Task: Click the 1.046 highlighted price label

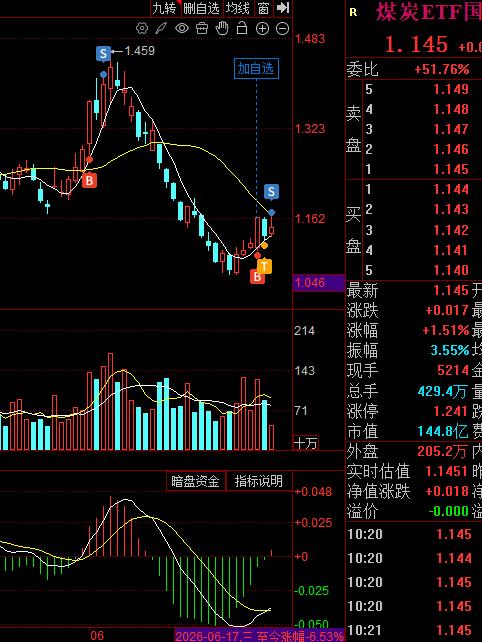Action: click(x=319, y=283)
